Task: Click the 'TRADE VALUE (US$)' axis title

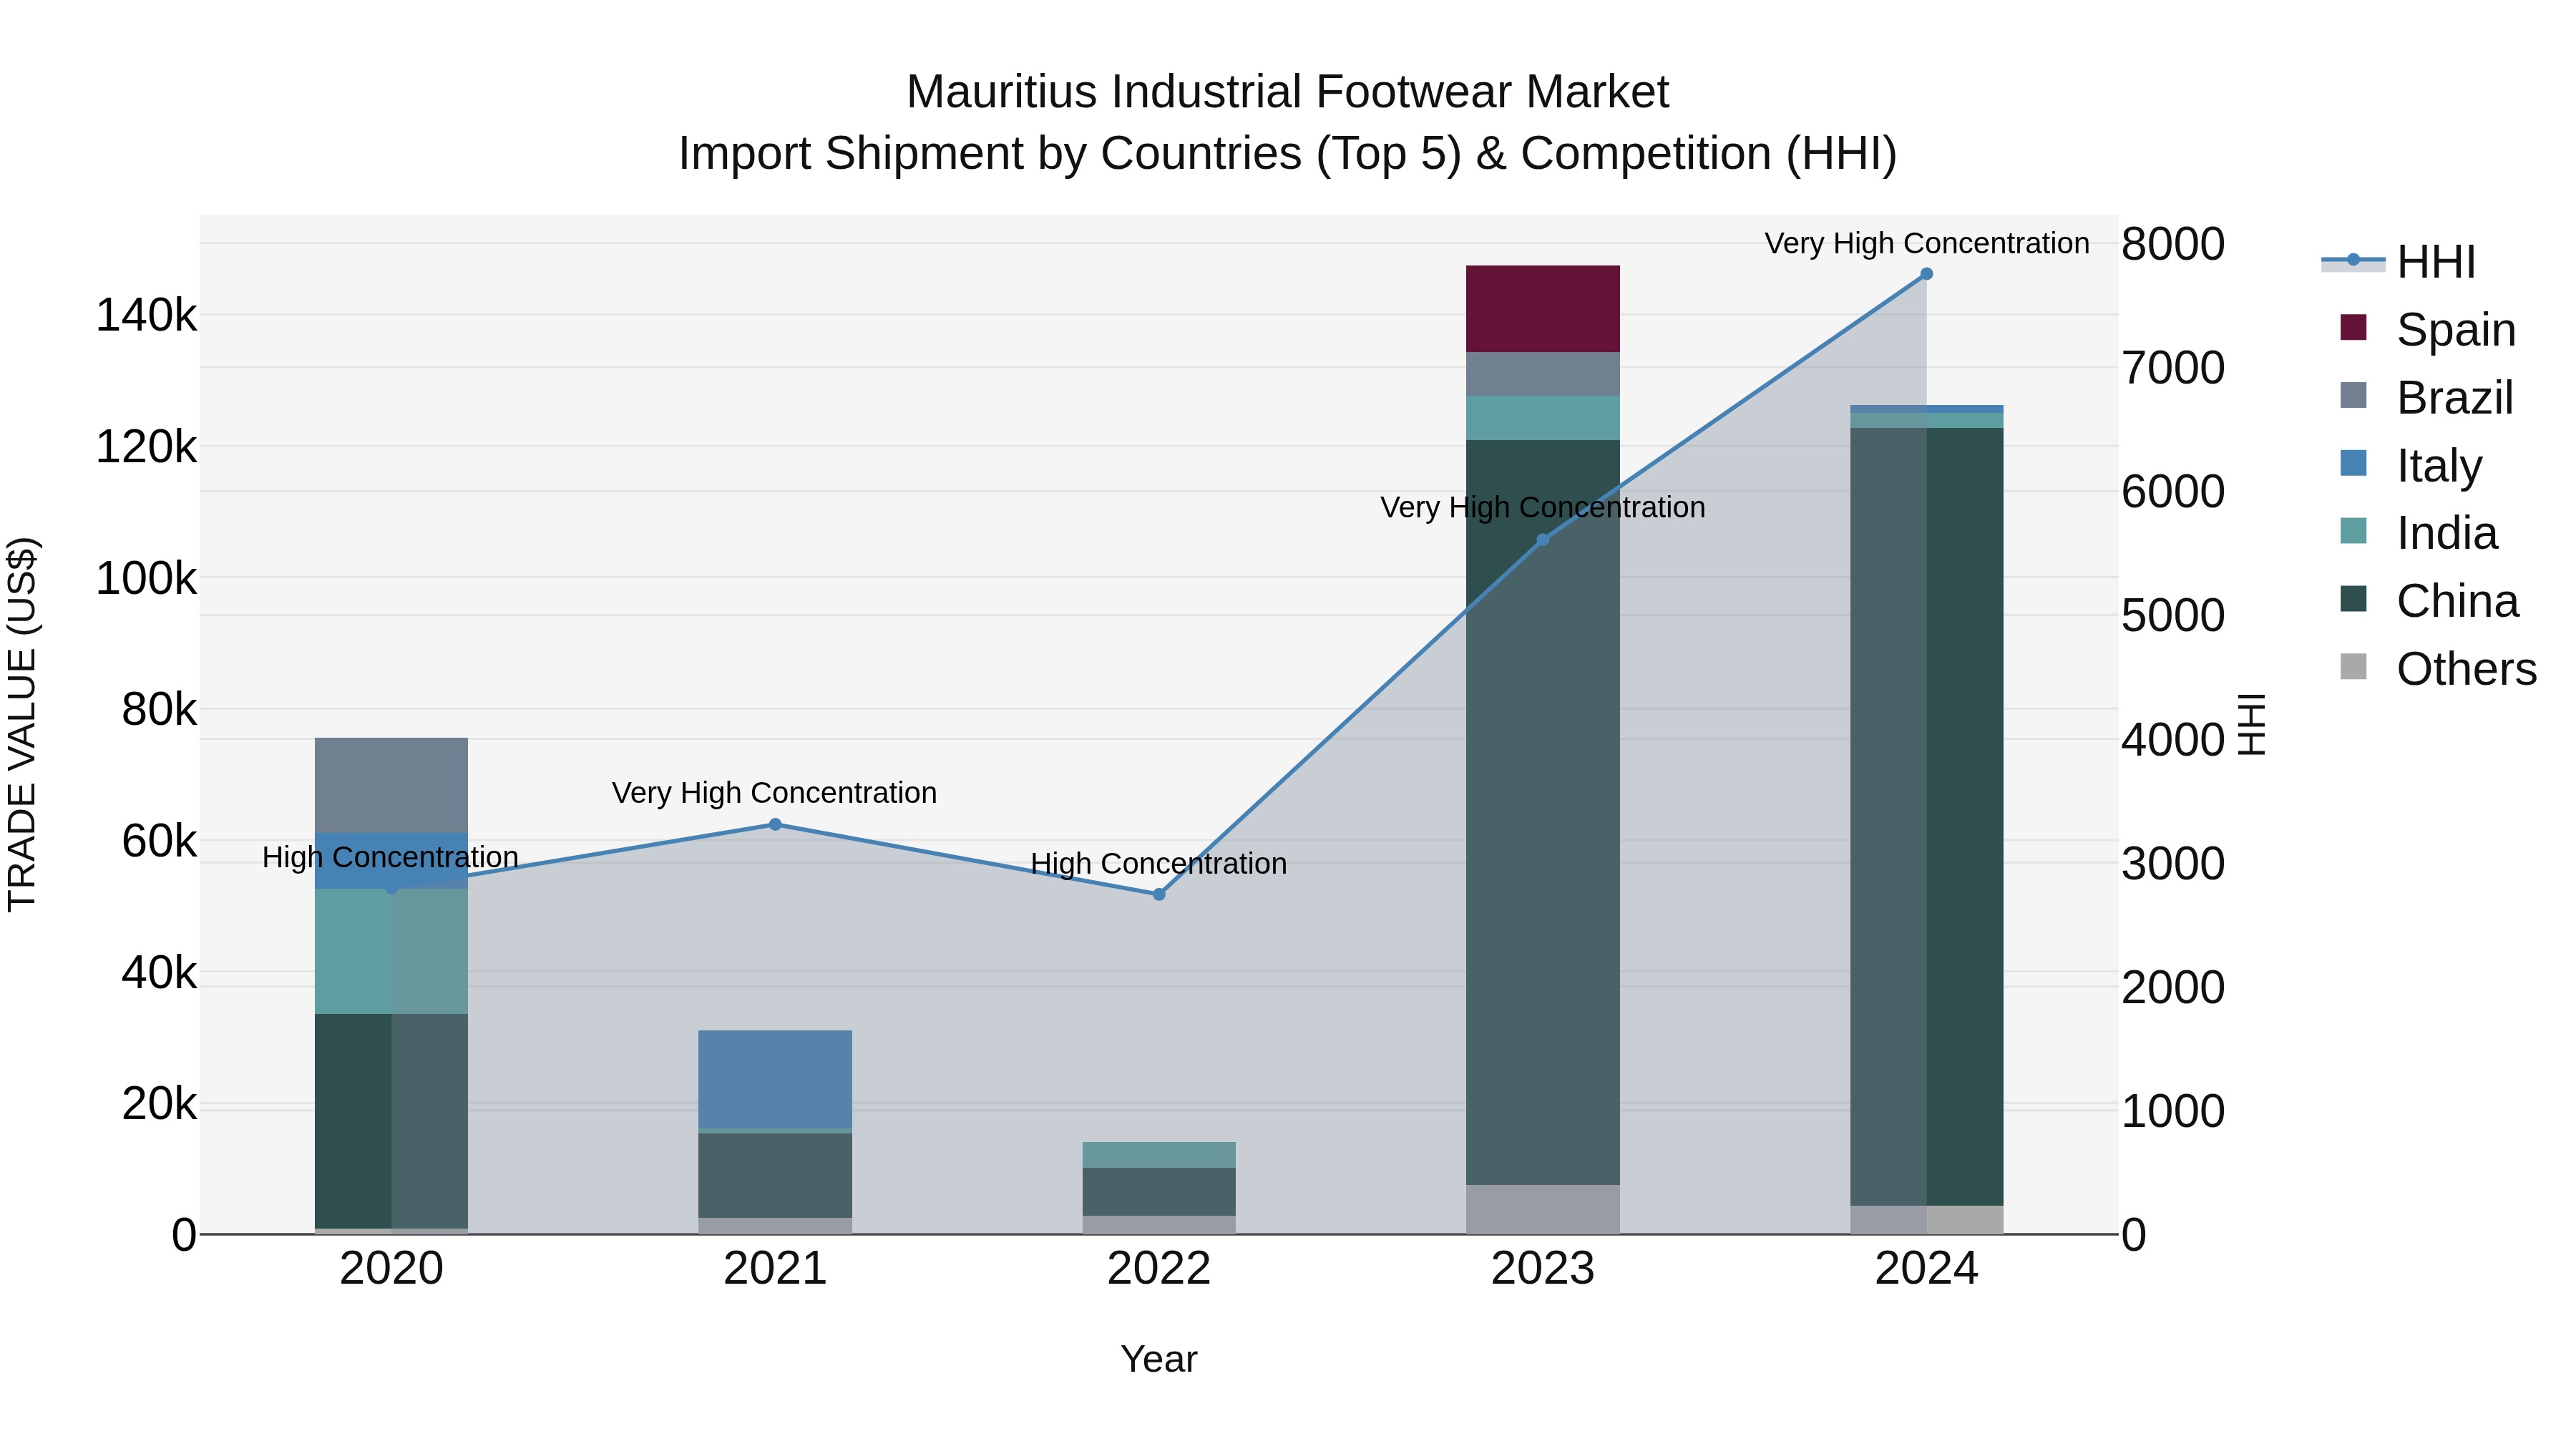Action: point(22,724)
